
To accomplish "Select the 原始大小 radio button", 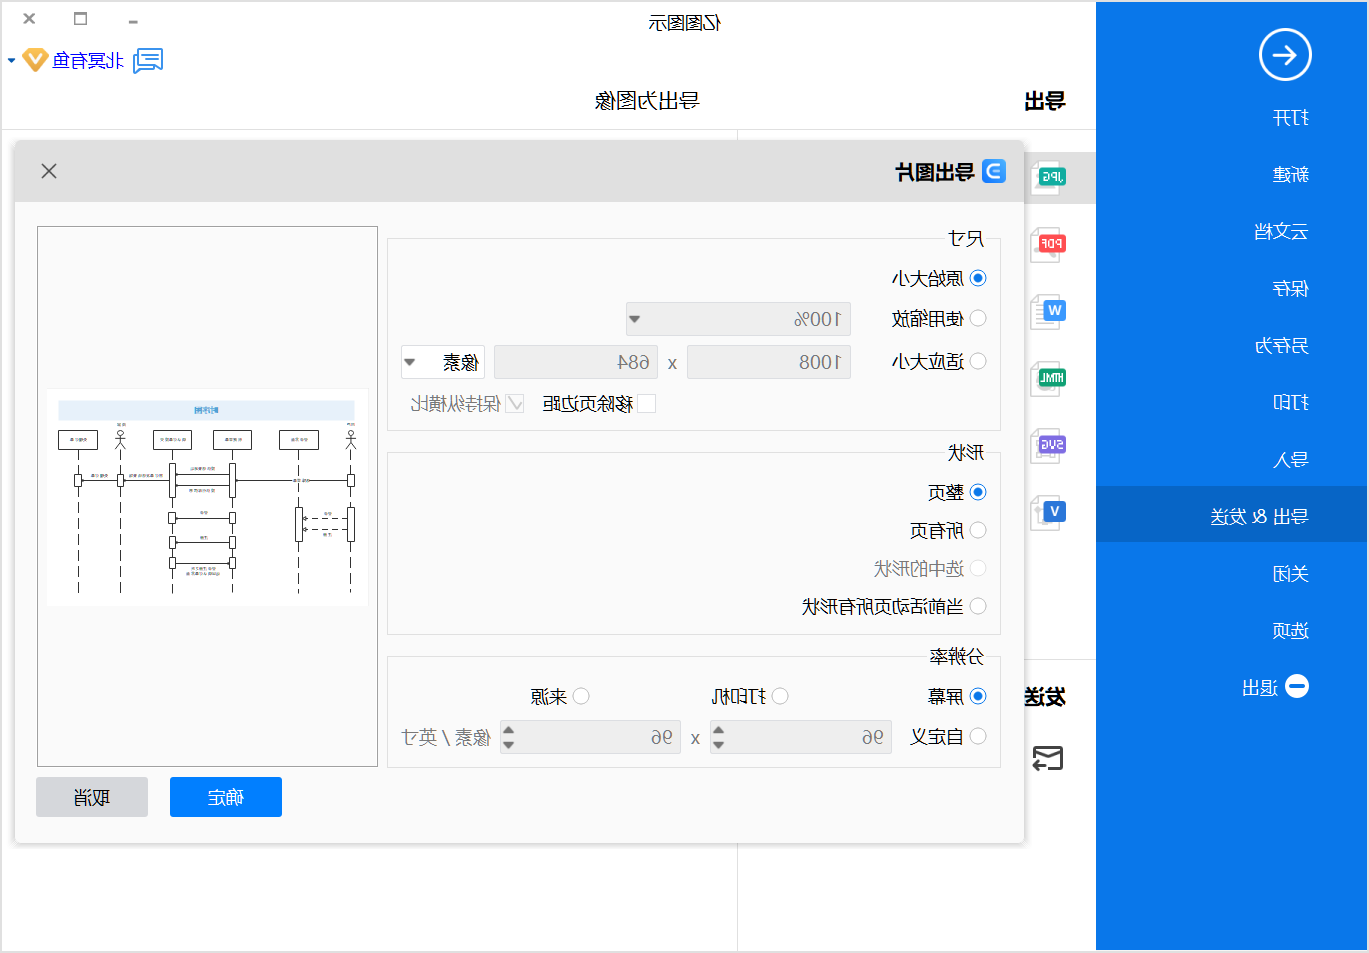I will 978,278.
